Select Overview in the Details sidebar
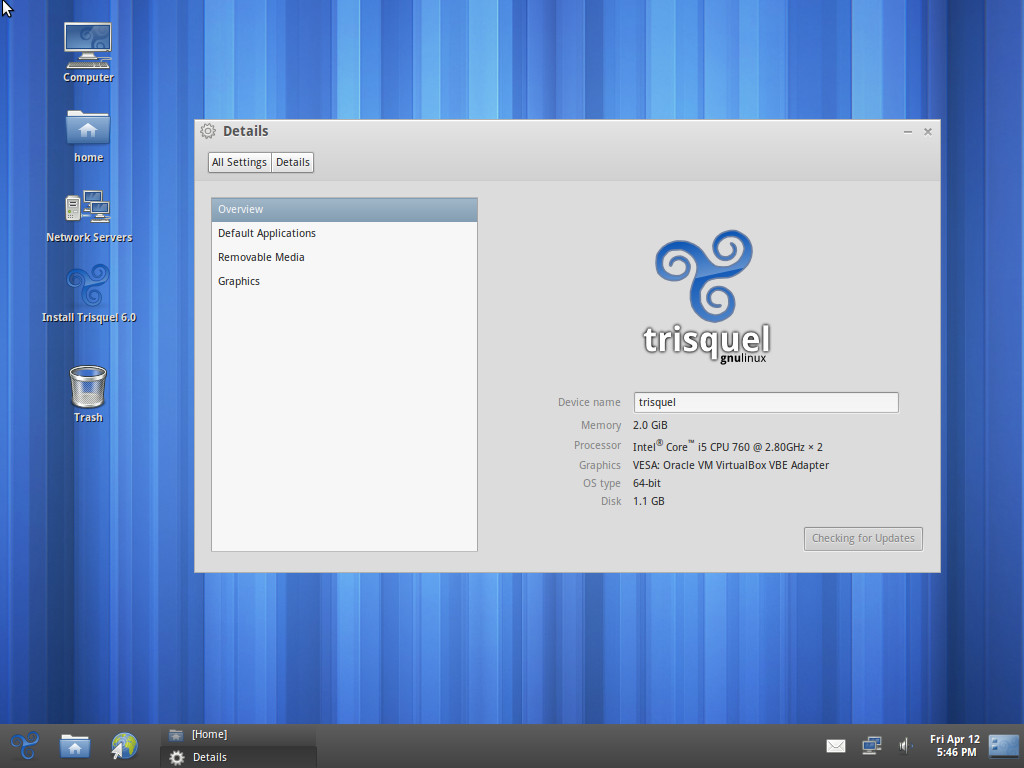 point(344,210)
